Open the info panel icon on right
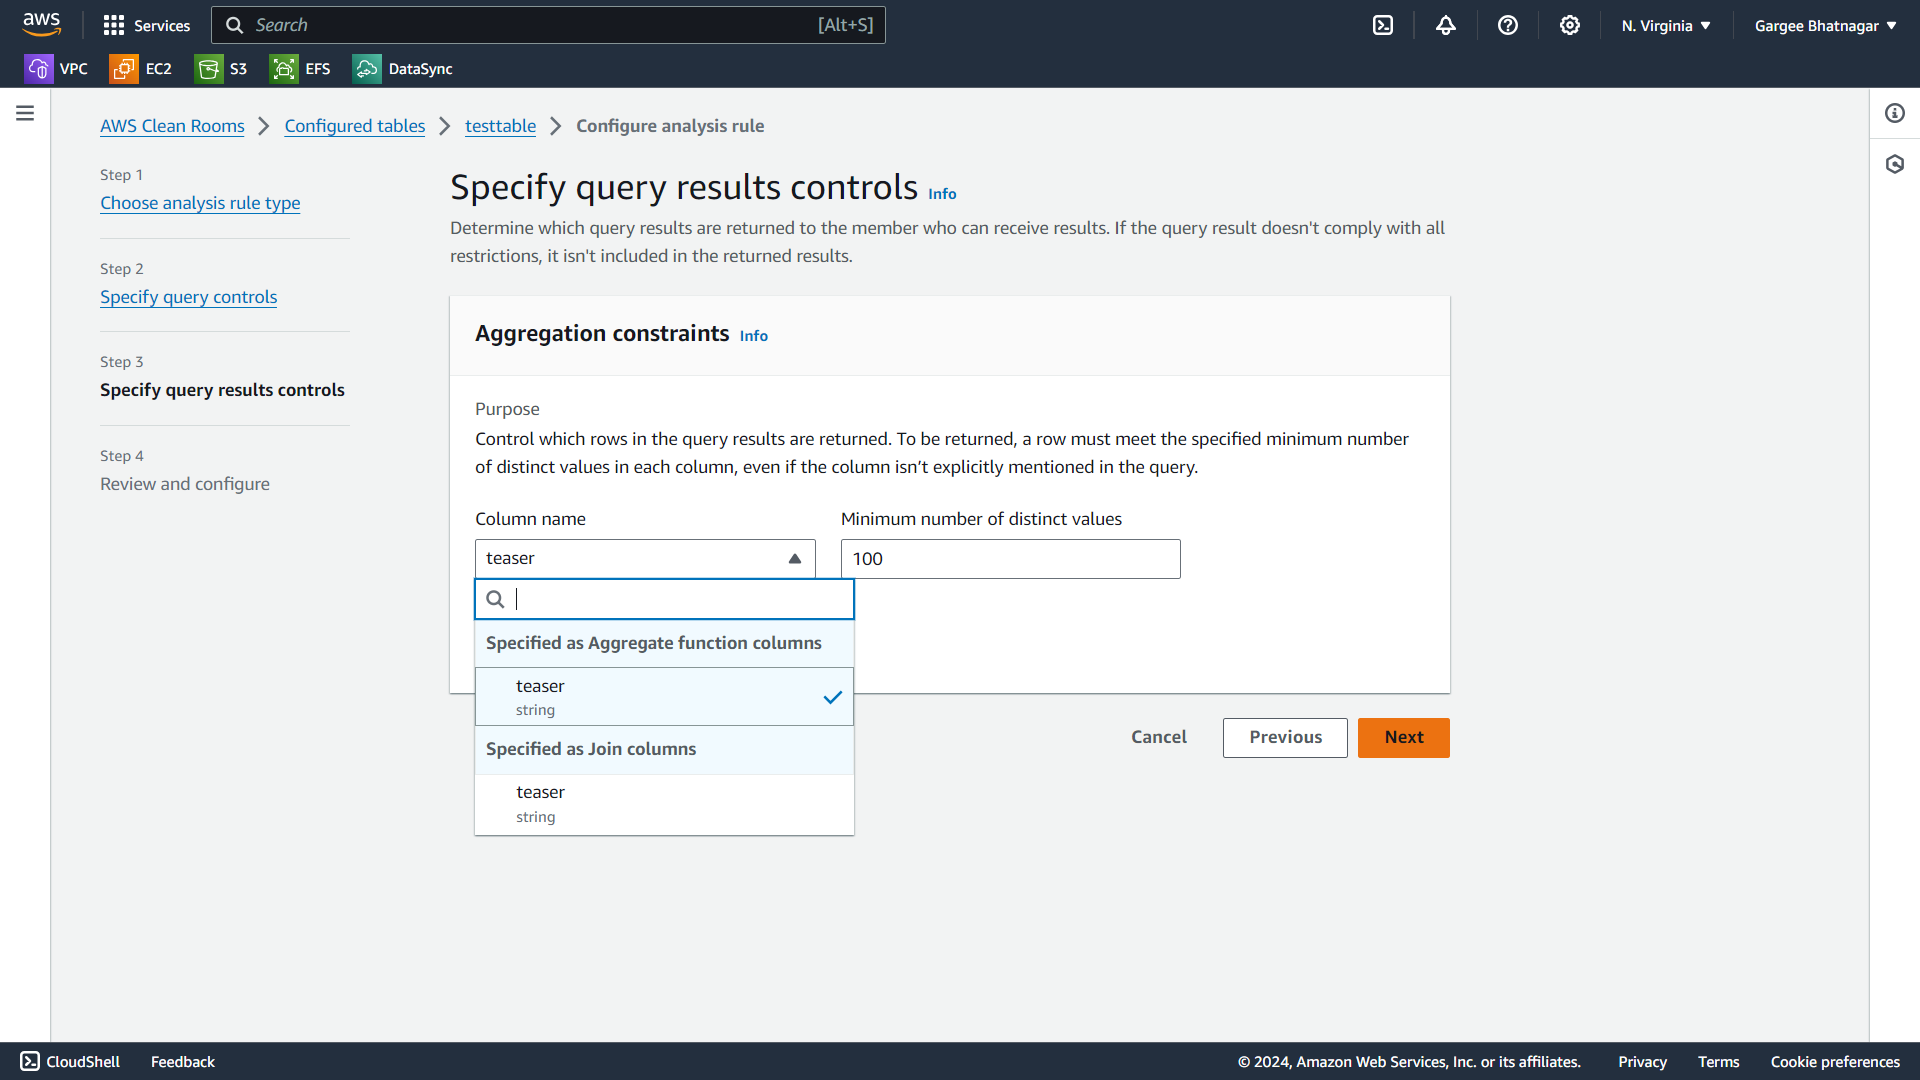The width and height of the screenshot is (1920, 1080). pyautogui.click(x=1895, y=114)
